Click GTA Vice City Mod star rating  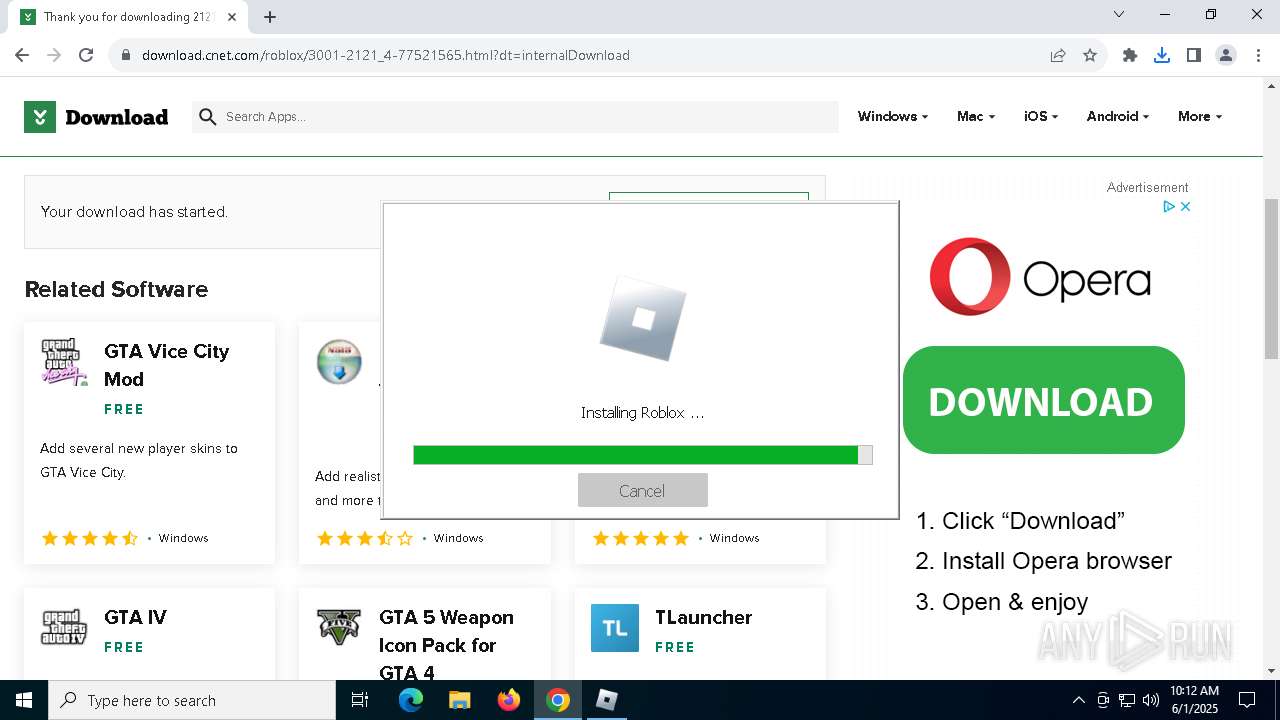click(90, 538)
